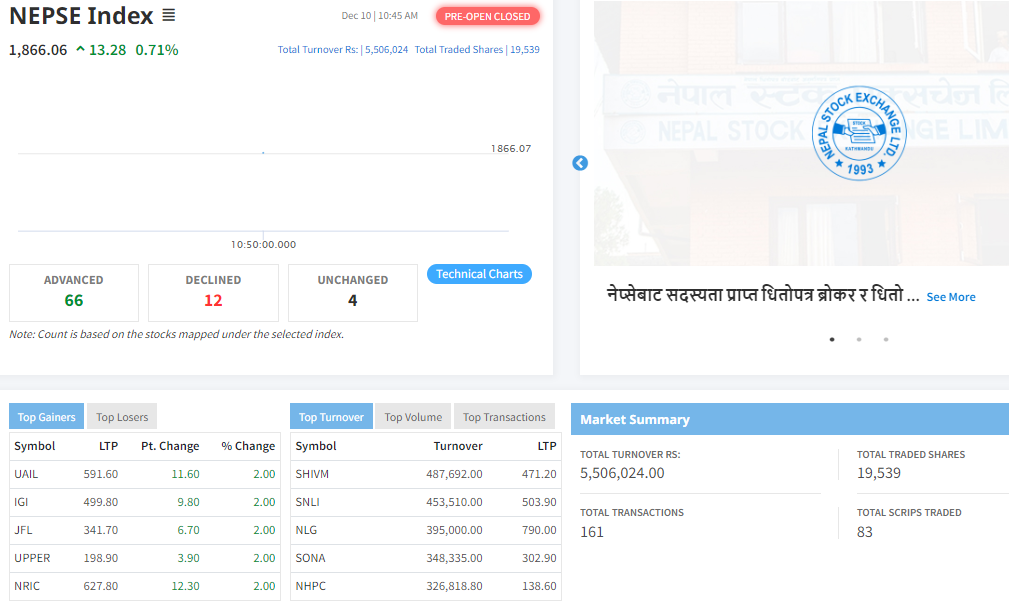Click the note about stock count

(176, 335)
